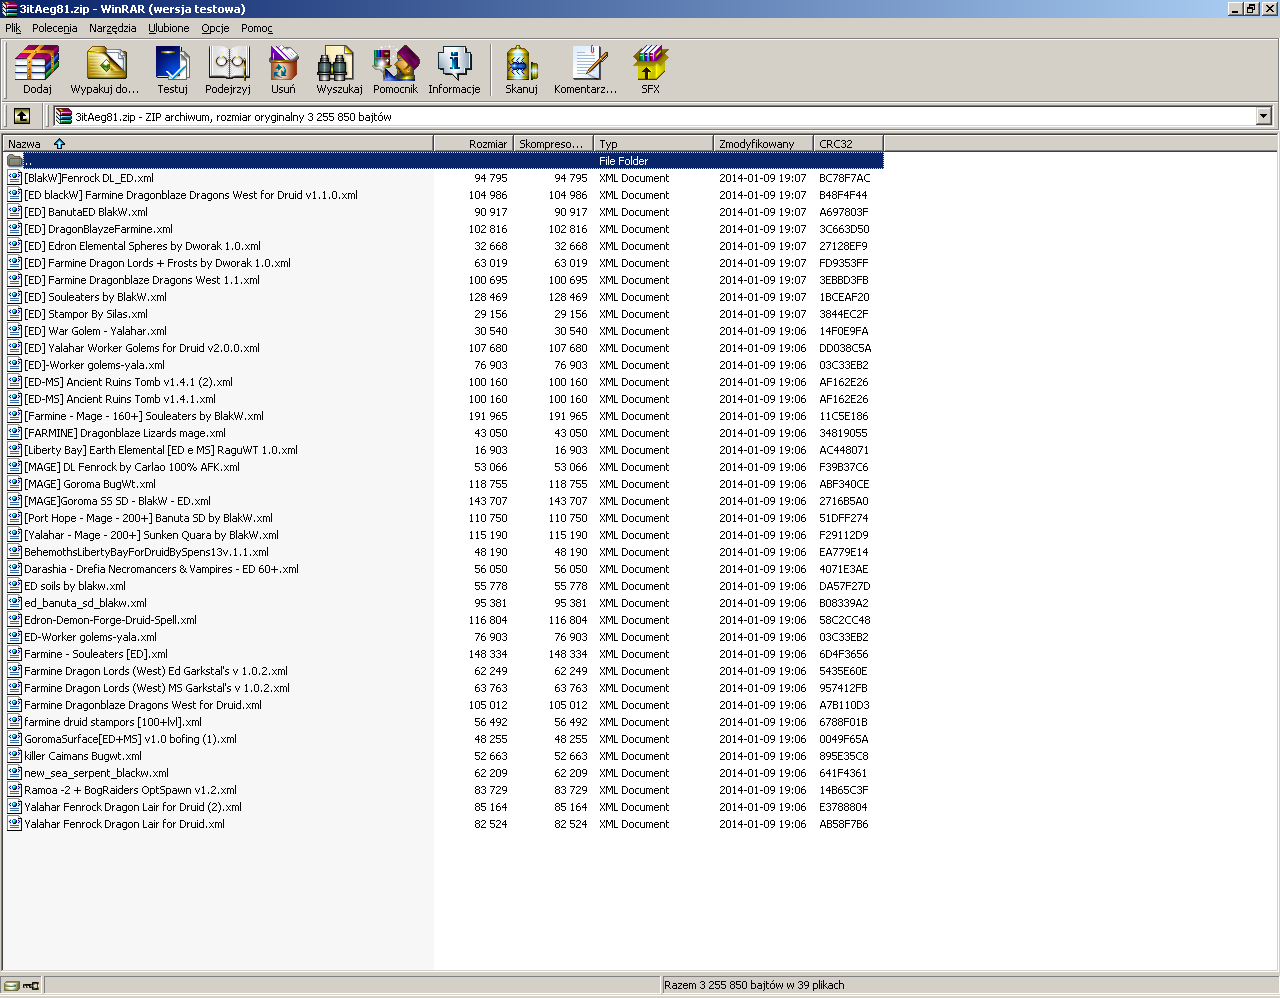Open Wyszukaj binoculars search tool
Viewport: 1280px width, 998px height.
tap(339, 69)
